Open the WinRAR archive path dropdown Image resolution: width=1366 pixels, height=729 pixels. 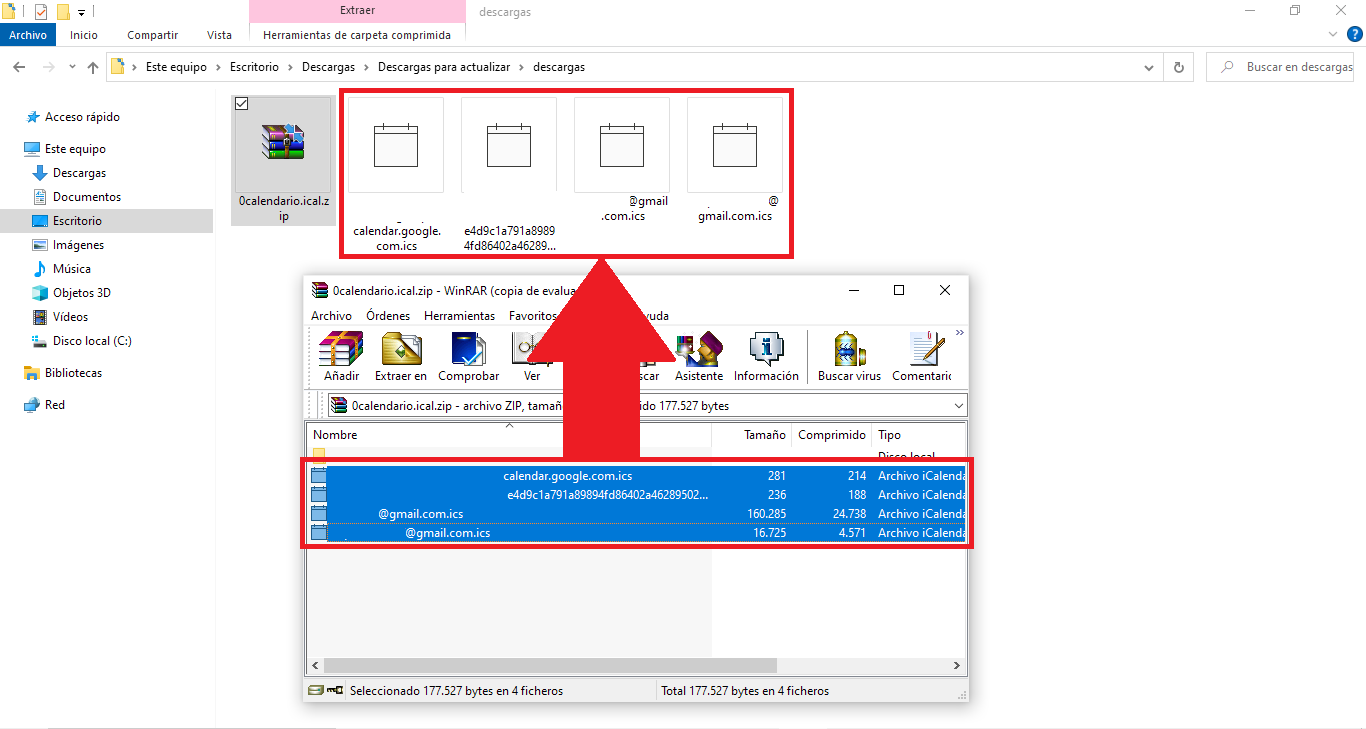959,405
